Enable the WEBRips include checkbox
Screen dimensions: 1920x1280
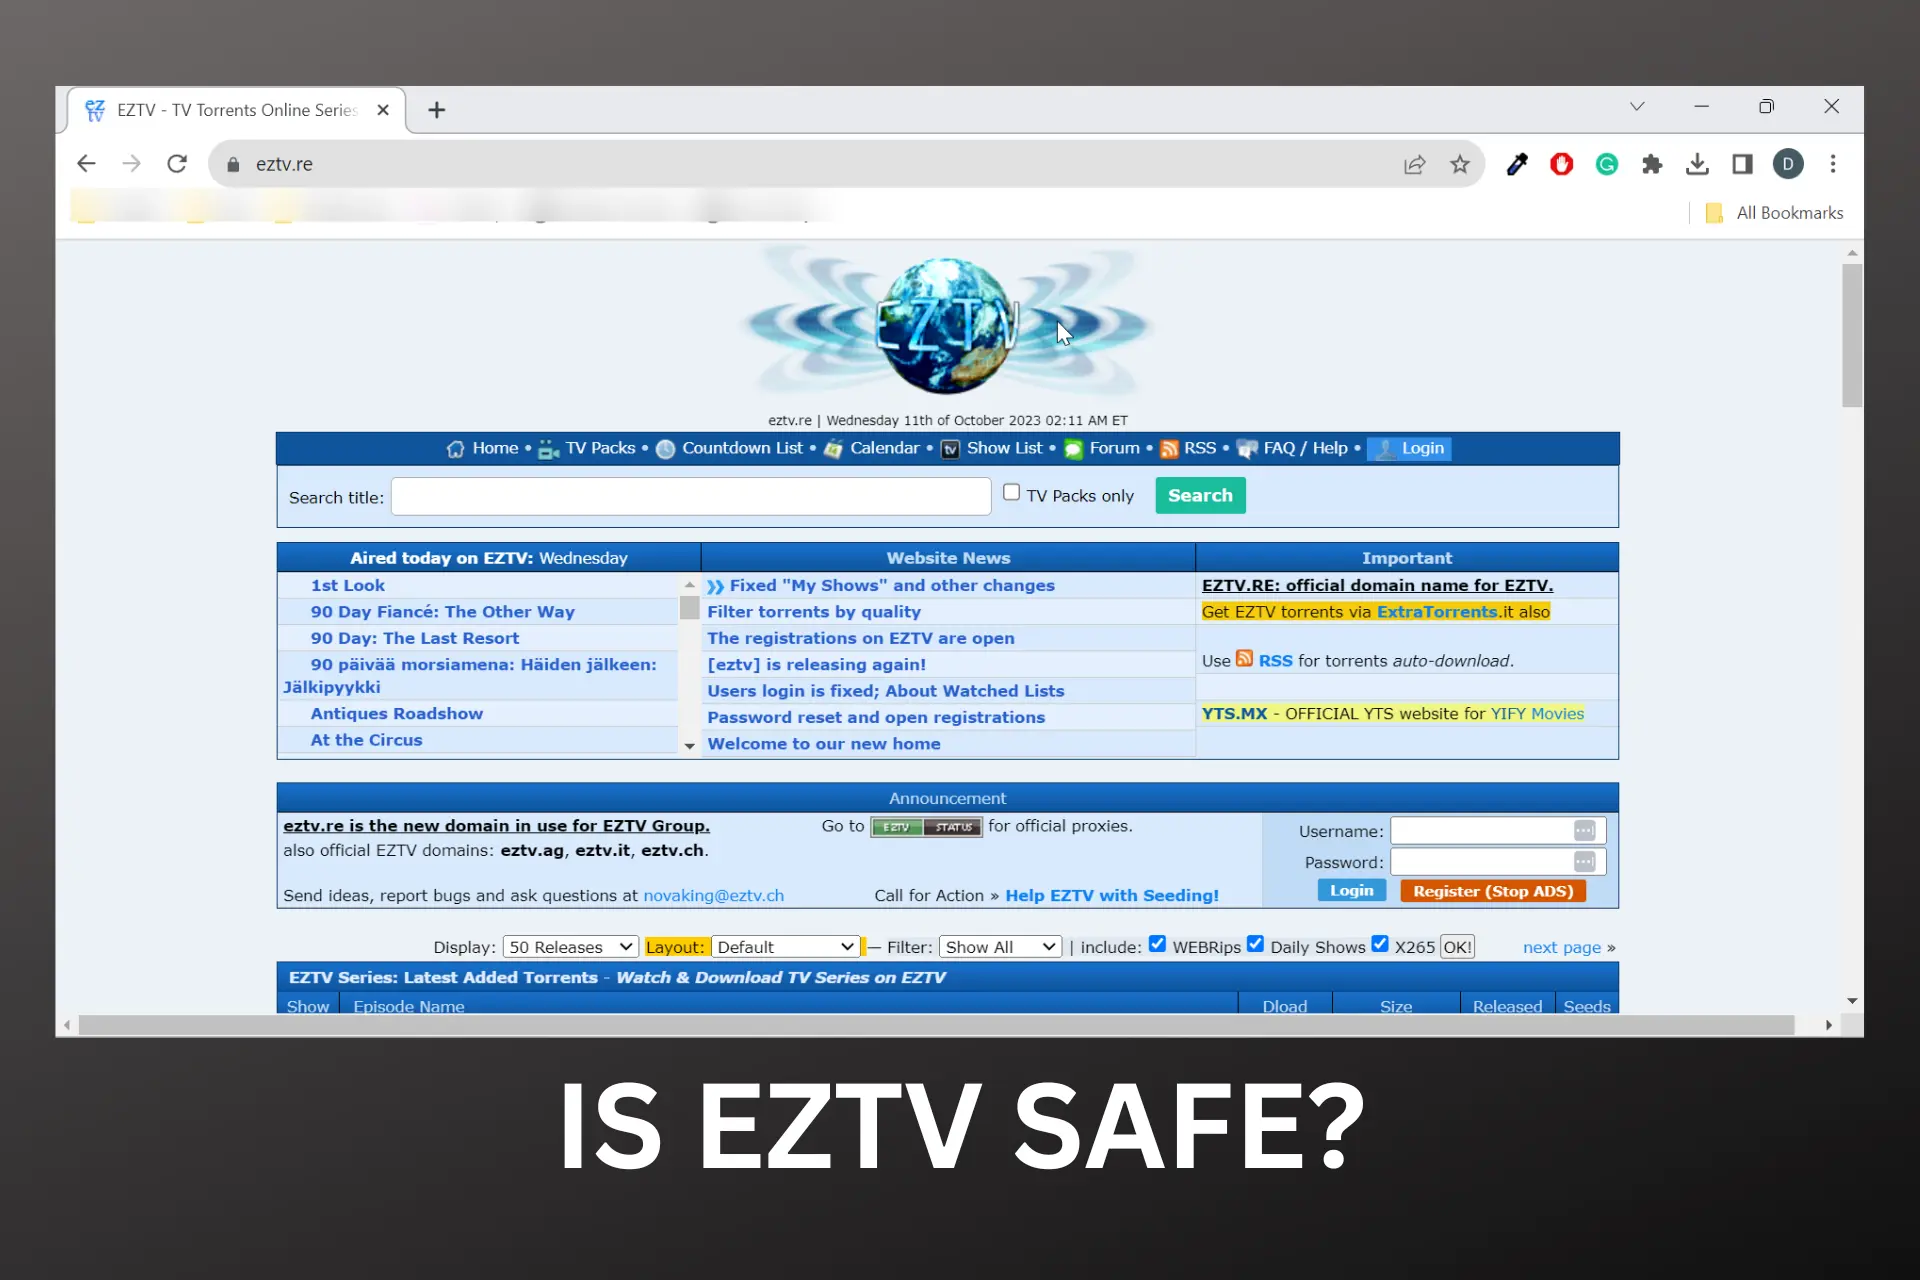[1157, 944]
